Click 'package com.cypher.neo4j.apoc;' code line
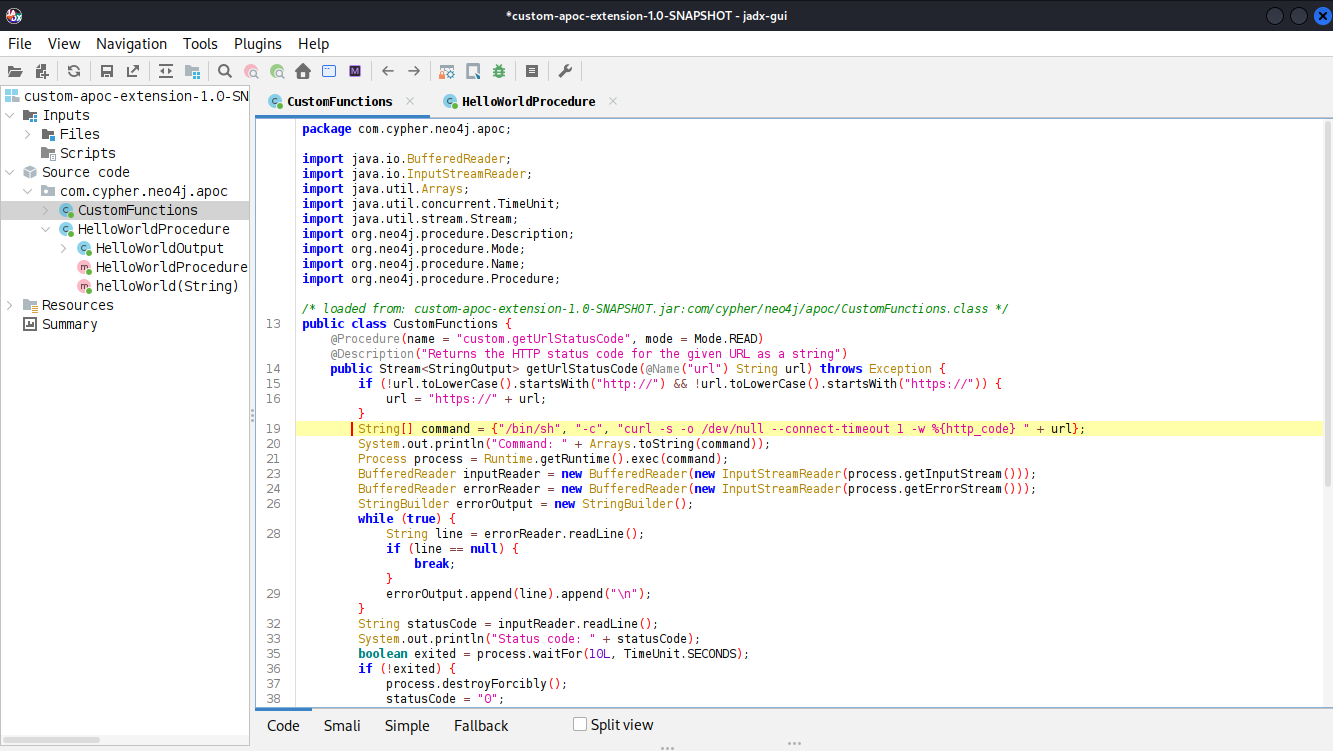Screen dimensions: 1333x751 pyautogui.click(x=406, y=128)
